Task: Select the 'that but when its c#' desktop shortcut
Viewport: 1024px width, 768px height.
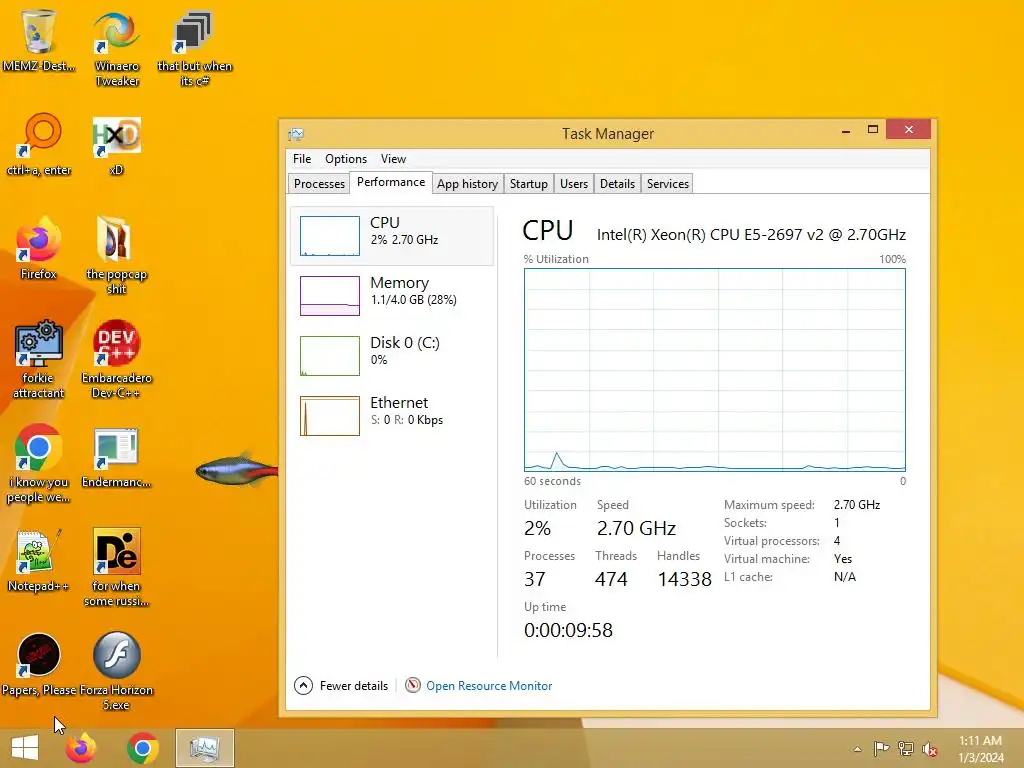Action: (x=194, y=48)
